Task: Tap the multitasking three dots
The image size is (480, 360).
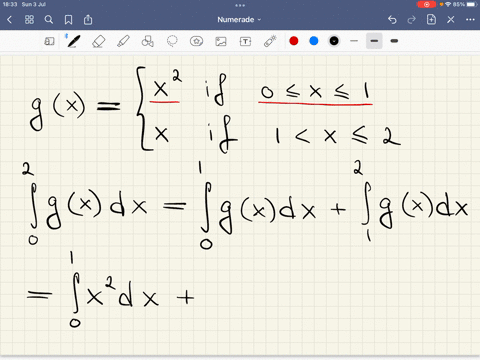Action: click(x=240, y=5)
